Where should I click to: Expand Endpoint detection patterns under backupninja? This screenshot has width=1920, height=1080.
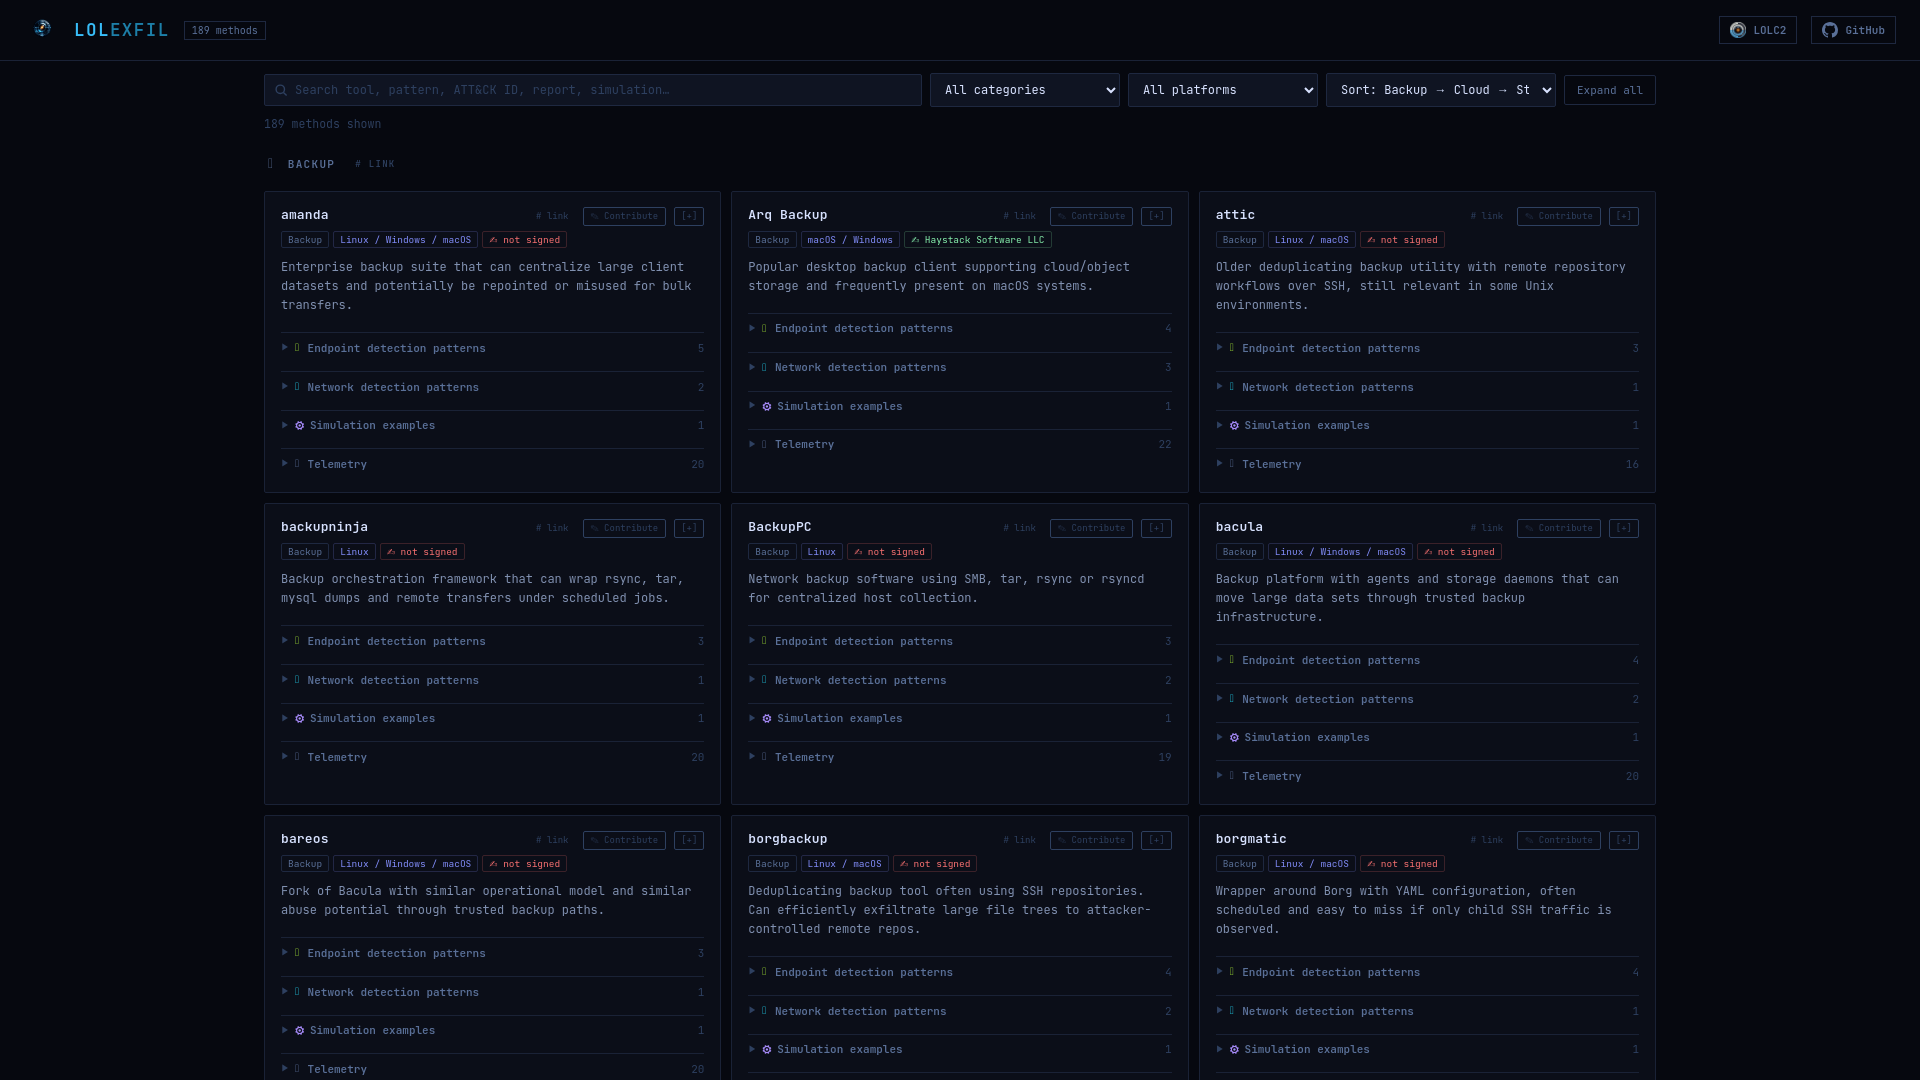tap(396, 642)
